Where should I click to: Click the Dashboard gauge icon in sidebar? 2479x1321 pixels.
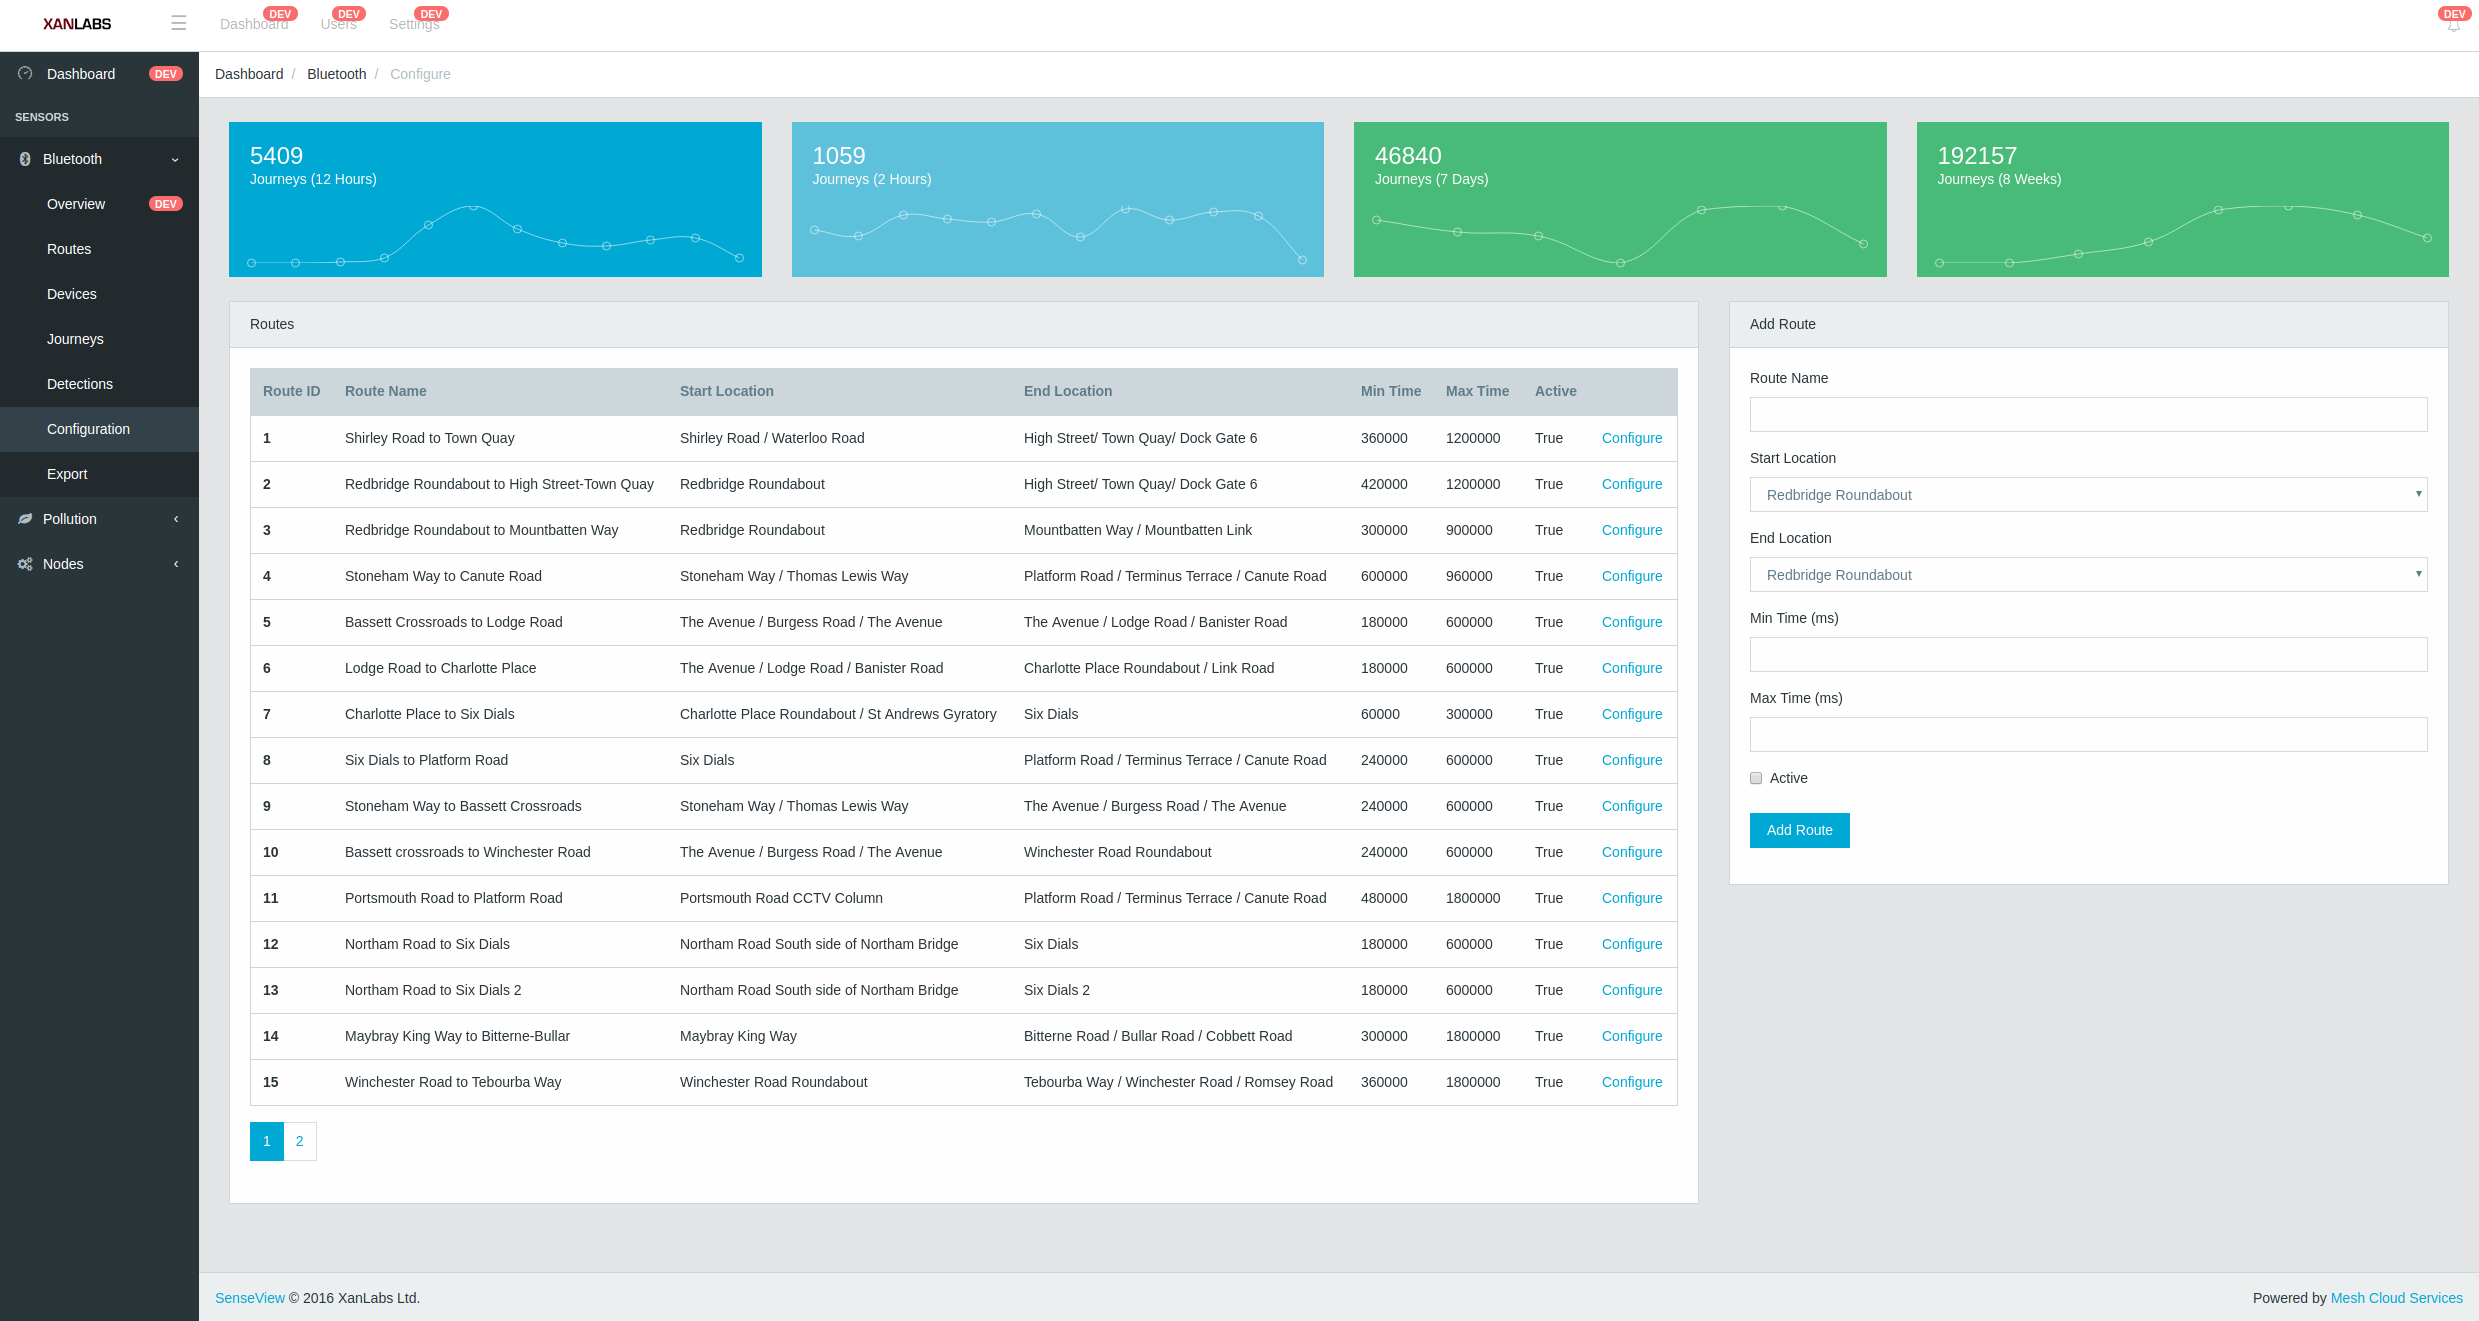coord(25,74)
